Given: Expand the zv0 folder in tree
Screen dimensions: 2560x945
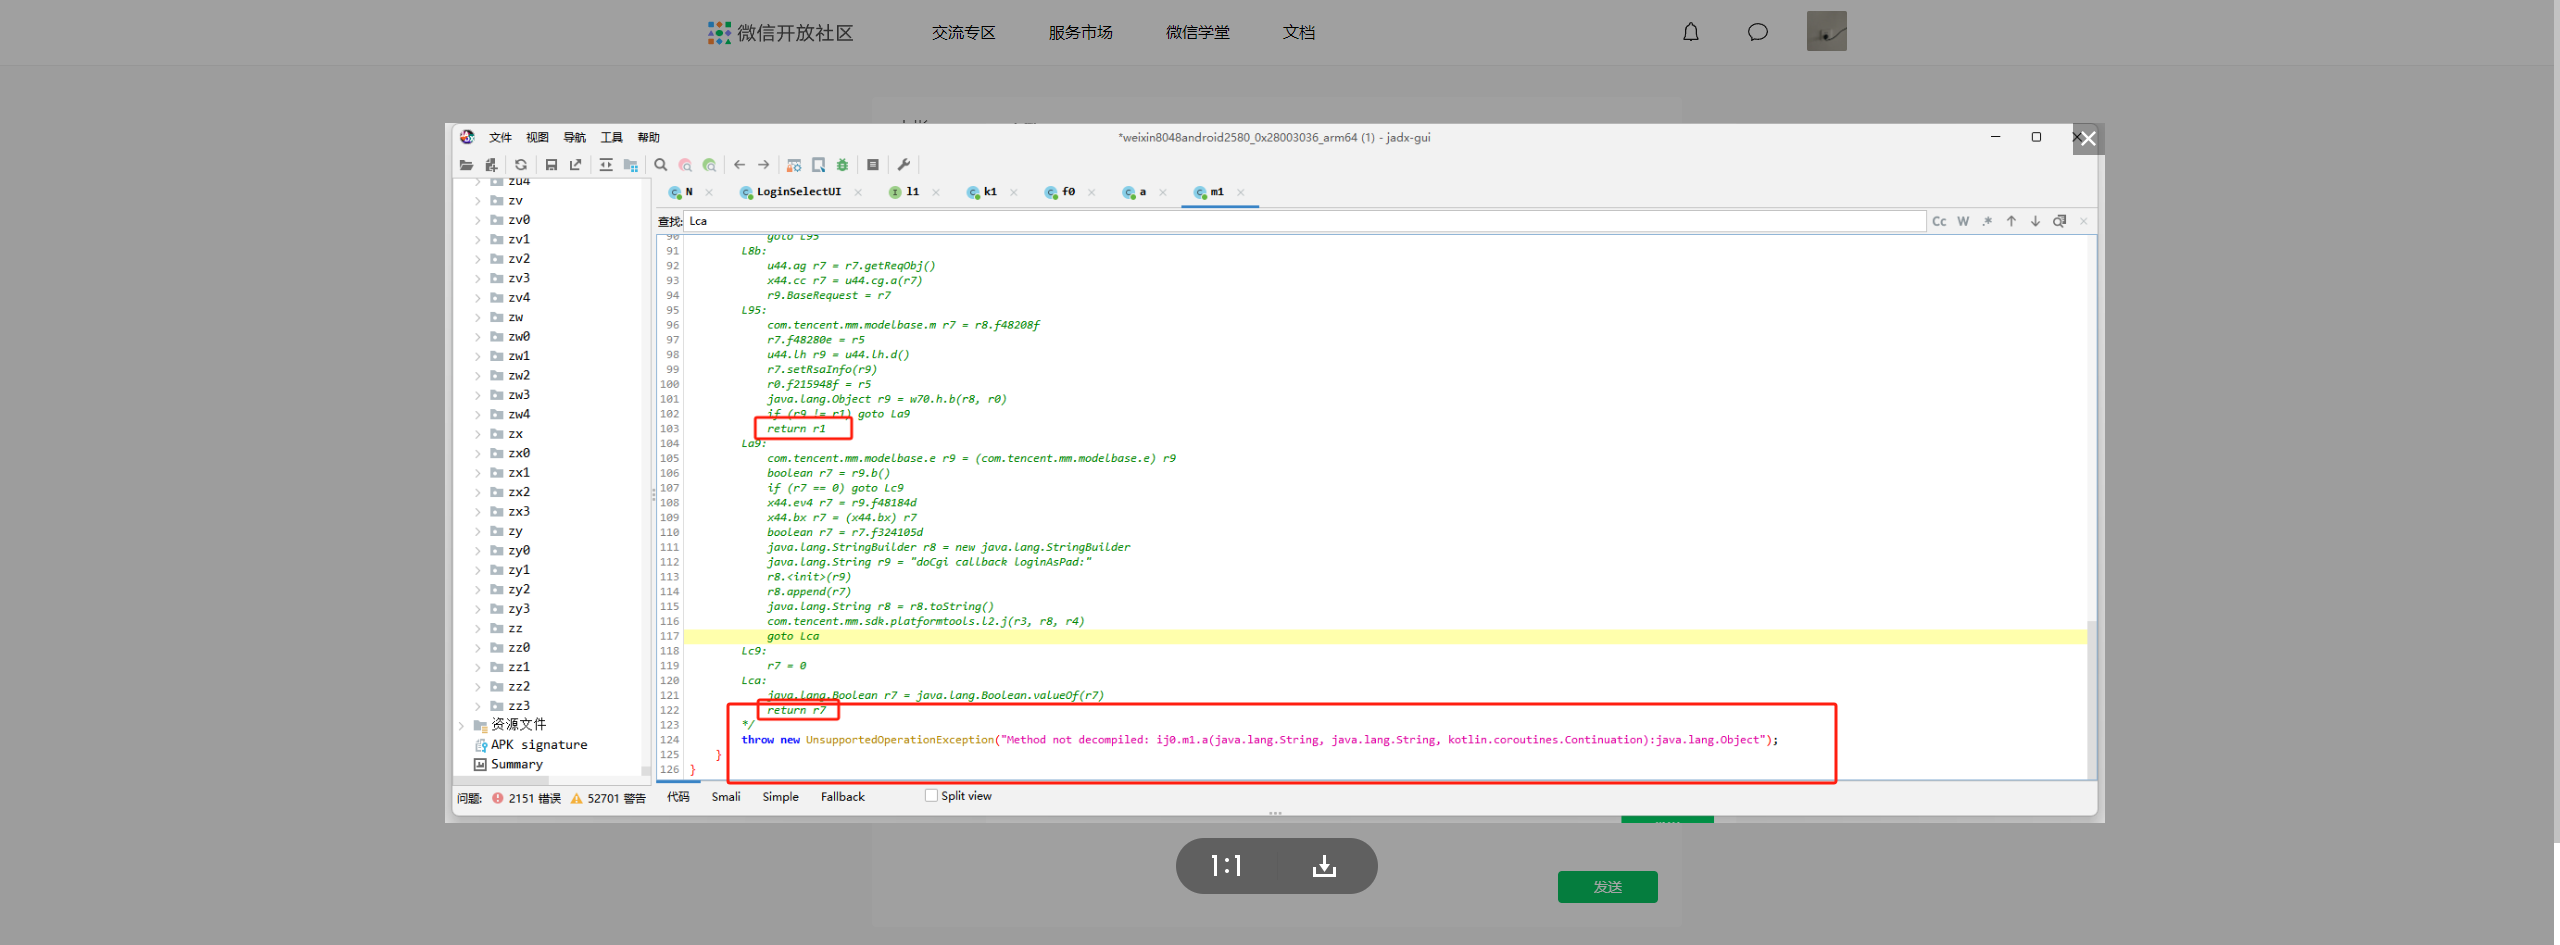Looking at the screenshot, I should tap(478, 220).
